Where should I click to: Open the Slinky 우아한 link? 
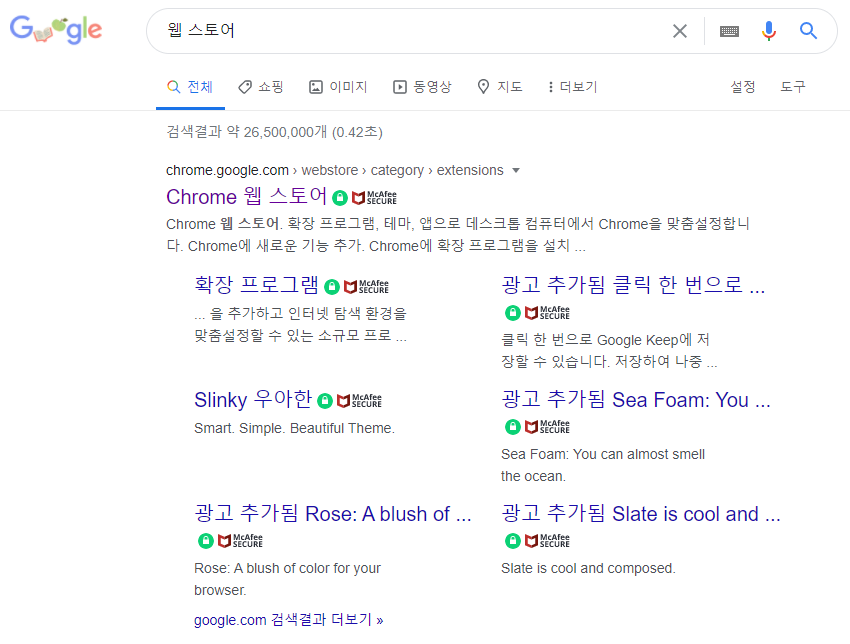(x=253, y=399)
